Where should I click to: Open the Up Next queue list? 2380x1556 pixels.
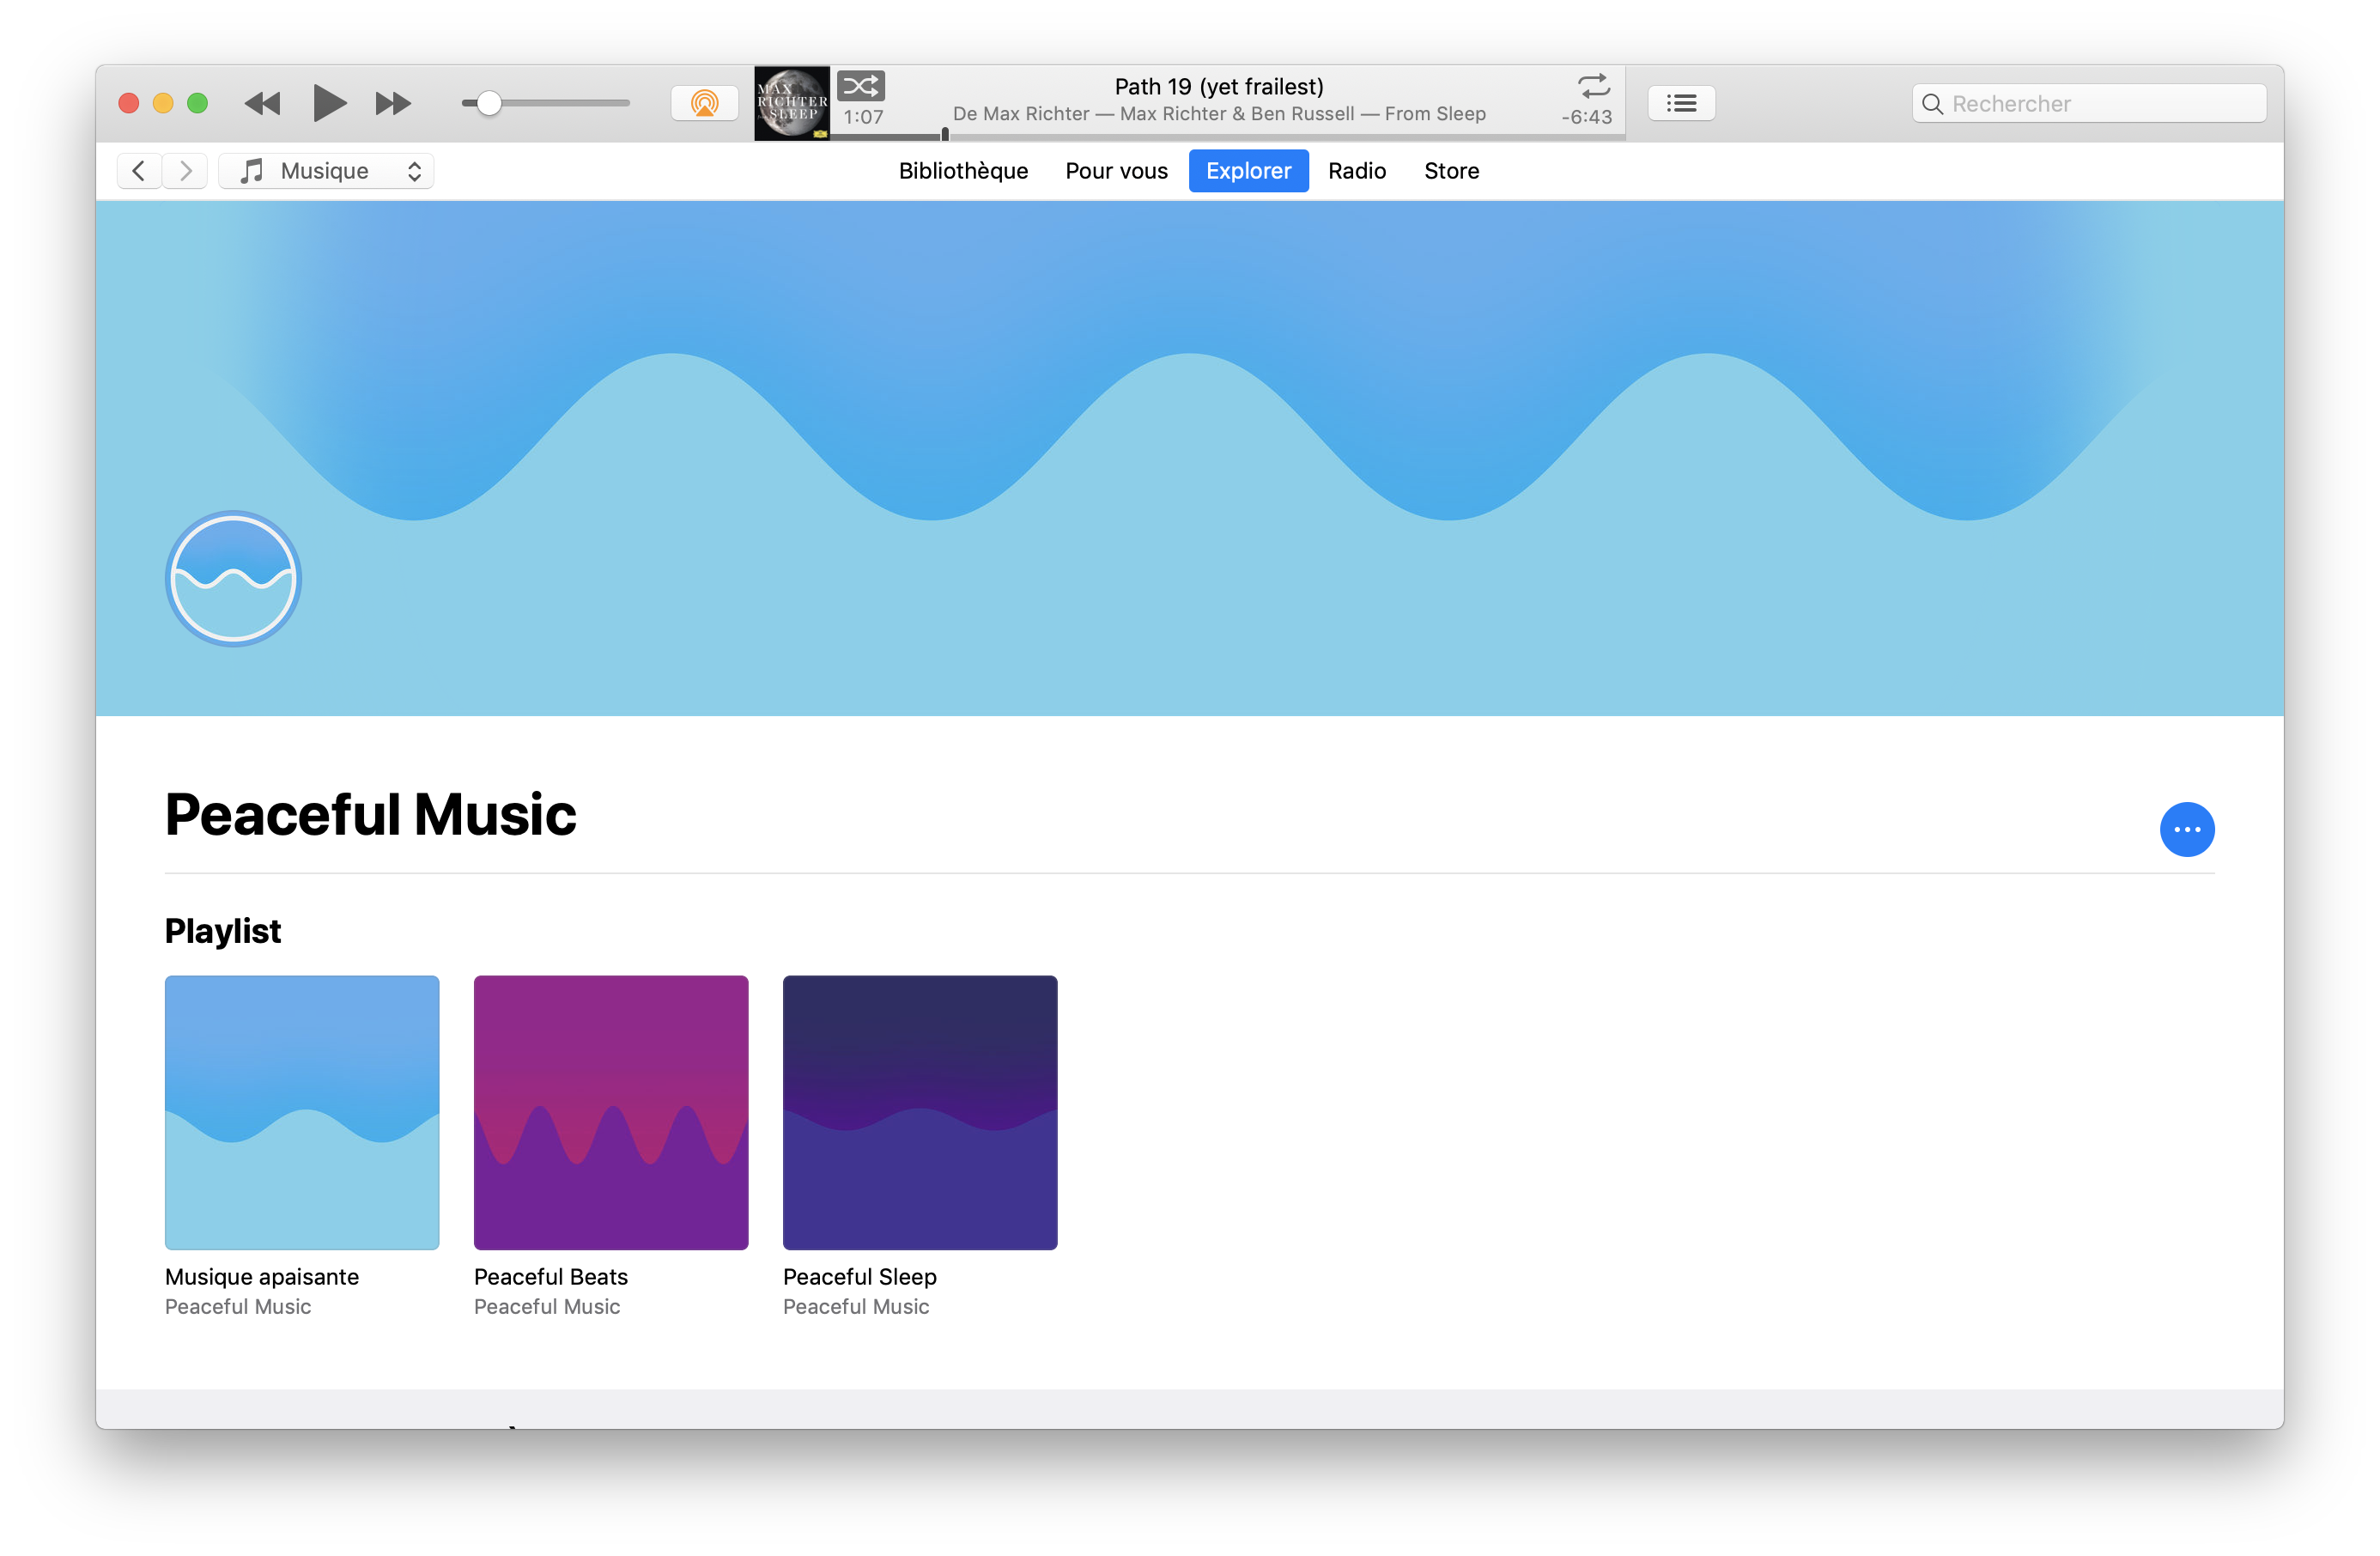click(x=1681, y=102)
